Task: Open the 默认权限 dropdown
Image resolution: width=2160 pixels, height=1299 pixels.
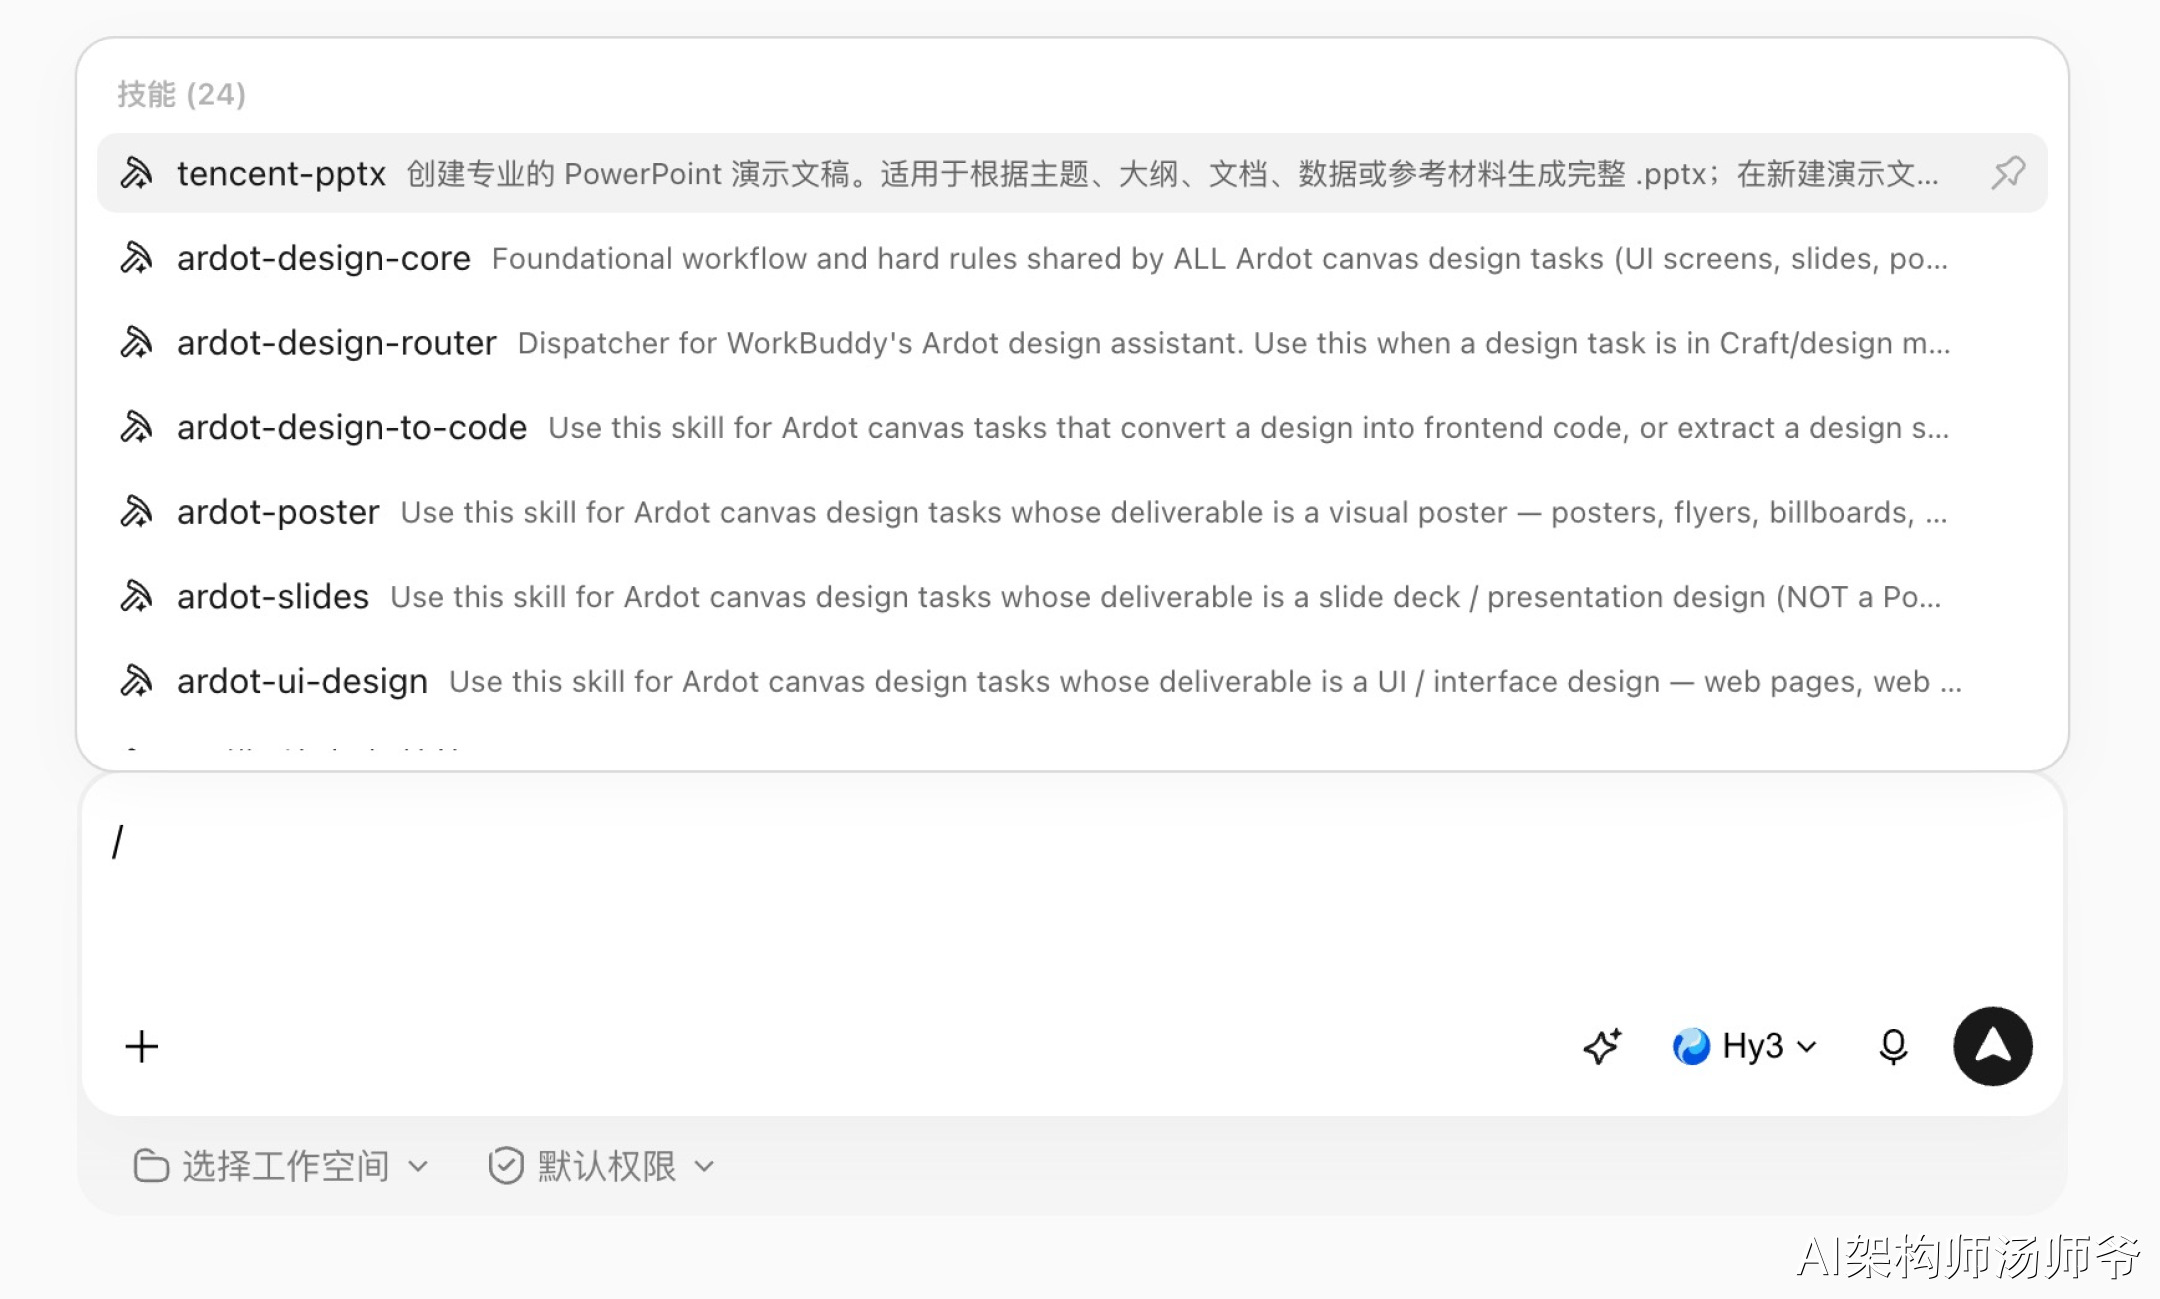Action: click(602, 1166)
